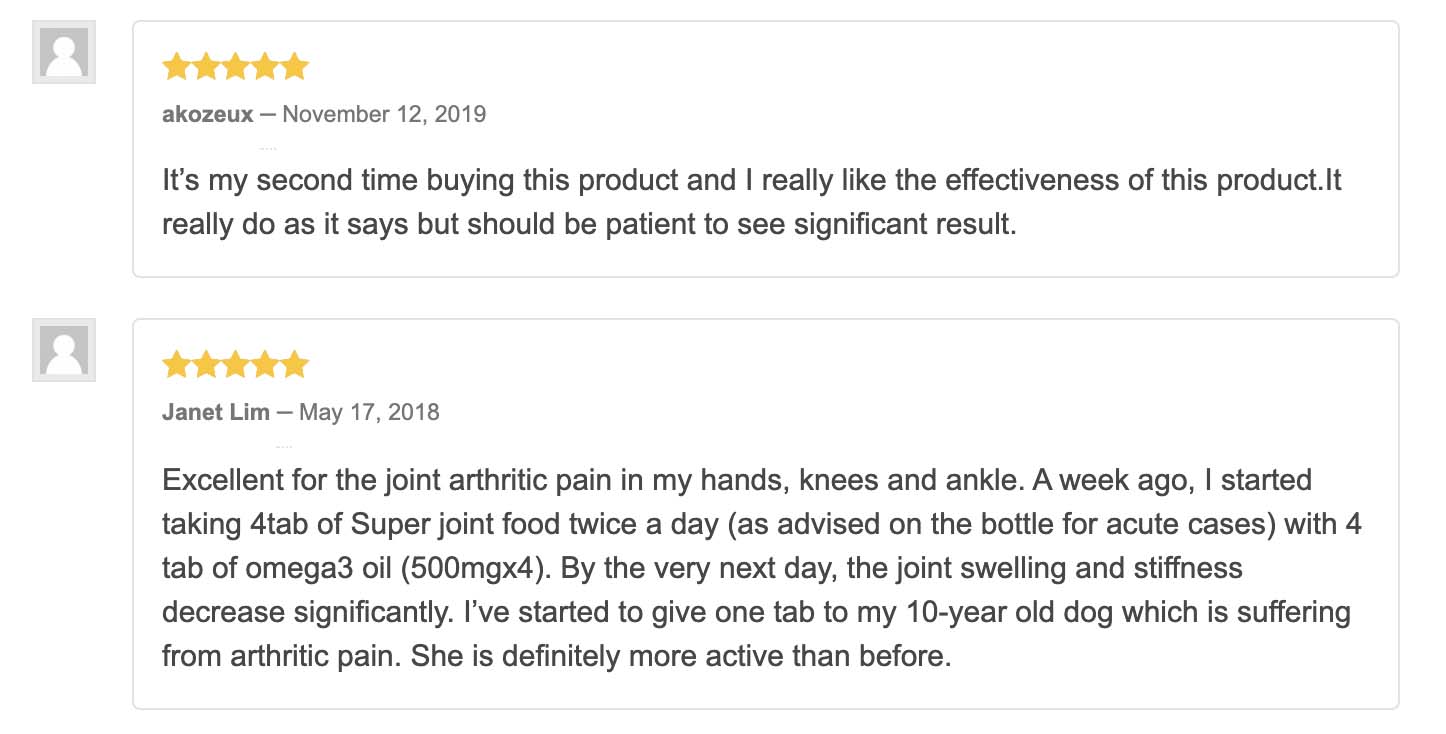Select the fourth star in Janet Lim's rating
This screenshot has width=1446, height=734.
[x=265, y=365]
